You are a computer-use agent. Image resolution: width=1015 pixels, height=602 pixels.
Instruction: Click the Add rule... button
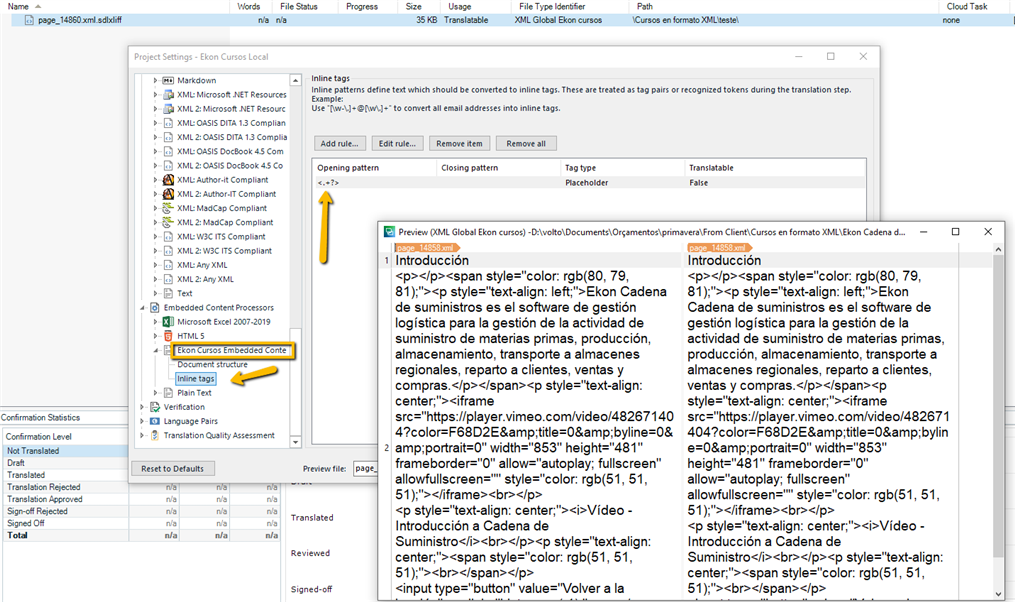pos(341,144)
